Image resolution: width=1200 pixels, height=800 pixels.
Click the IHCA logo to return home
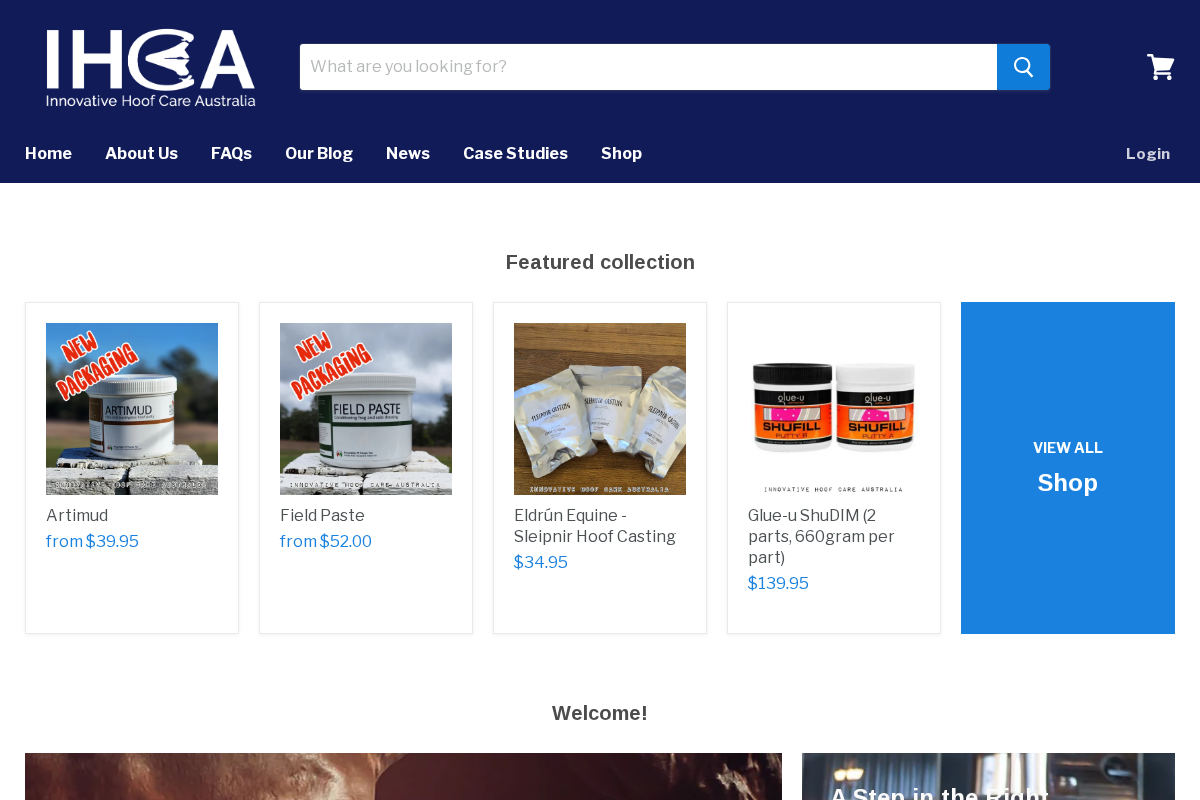coord(150,66)
